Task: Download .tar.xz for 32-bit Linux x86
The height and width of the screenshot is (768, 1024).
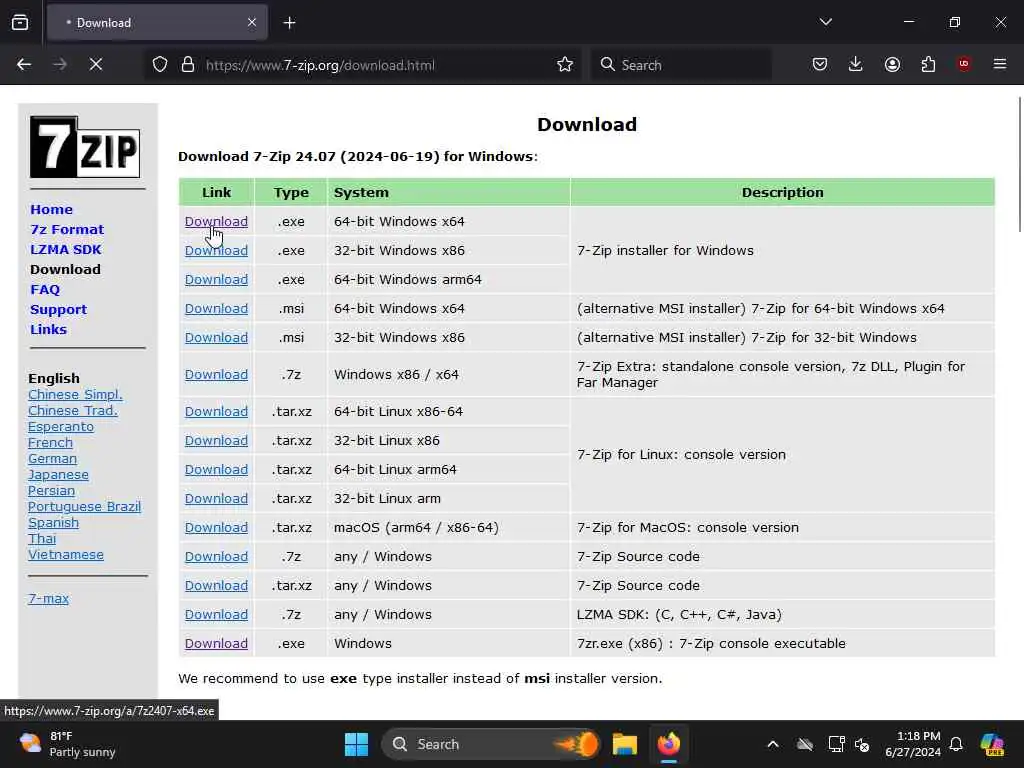Action: (x=216, y=441)
